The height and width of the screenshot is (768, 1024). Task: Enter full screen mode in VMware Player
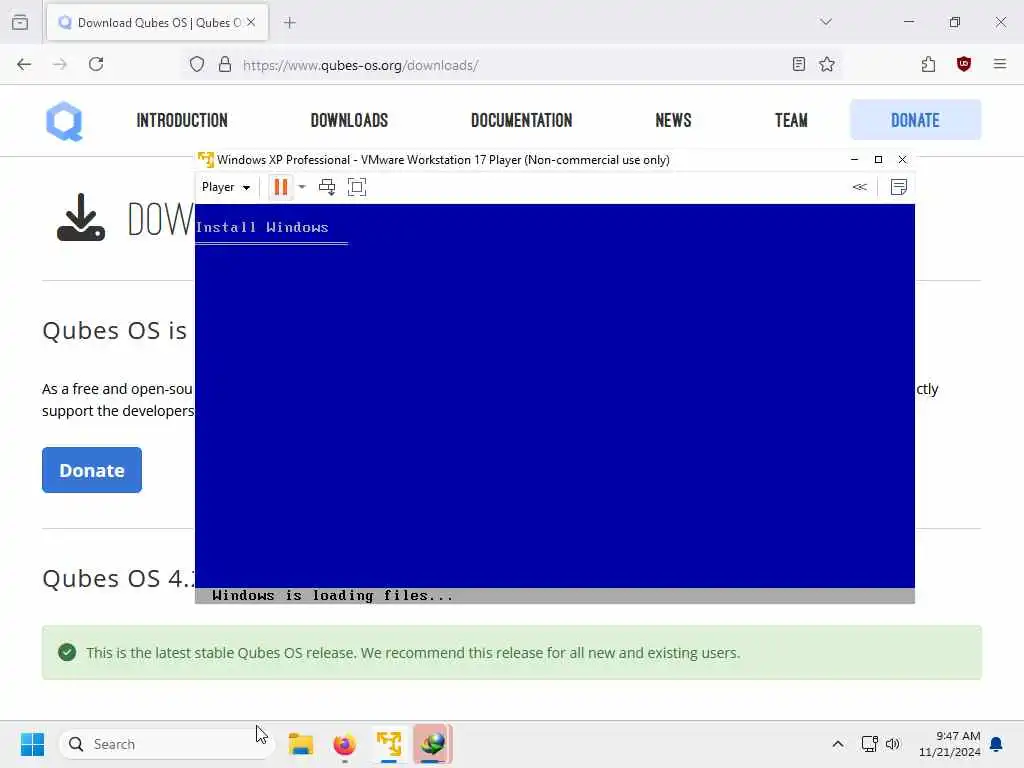pos(357,187)
